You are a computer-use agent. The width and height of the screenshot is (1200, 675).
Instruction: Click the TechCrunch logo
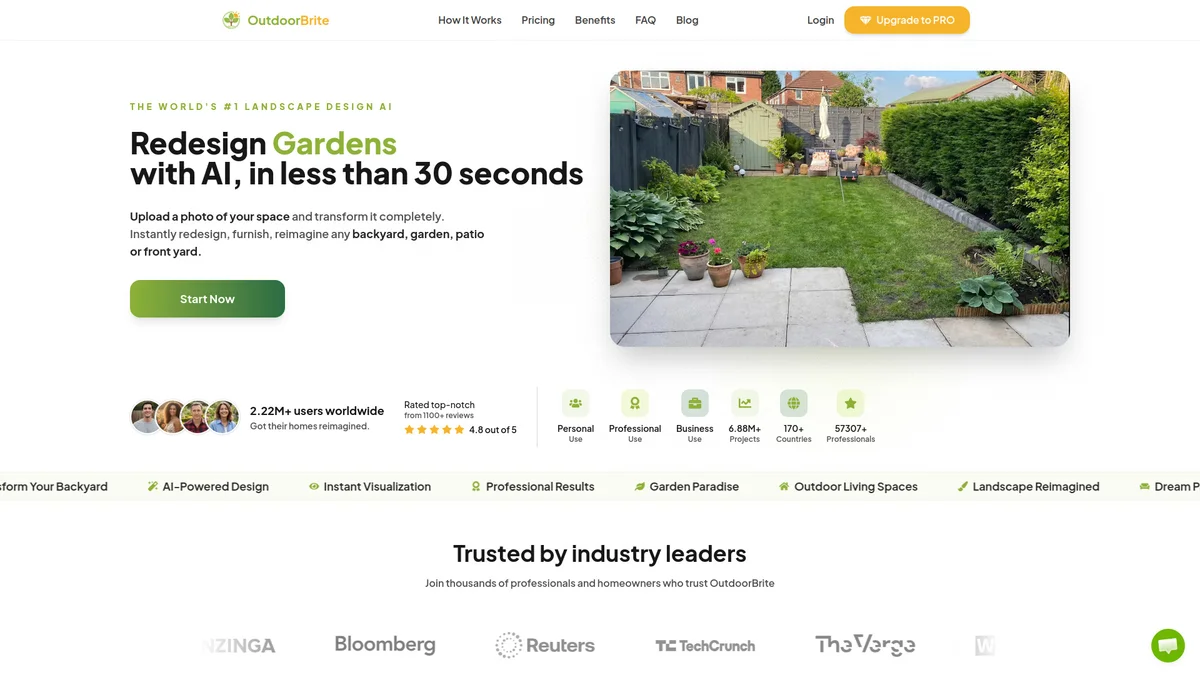pos(705,646)
